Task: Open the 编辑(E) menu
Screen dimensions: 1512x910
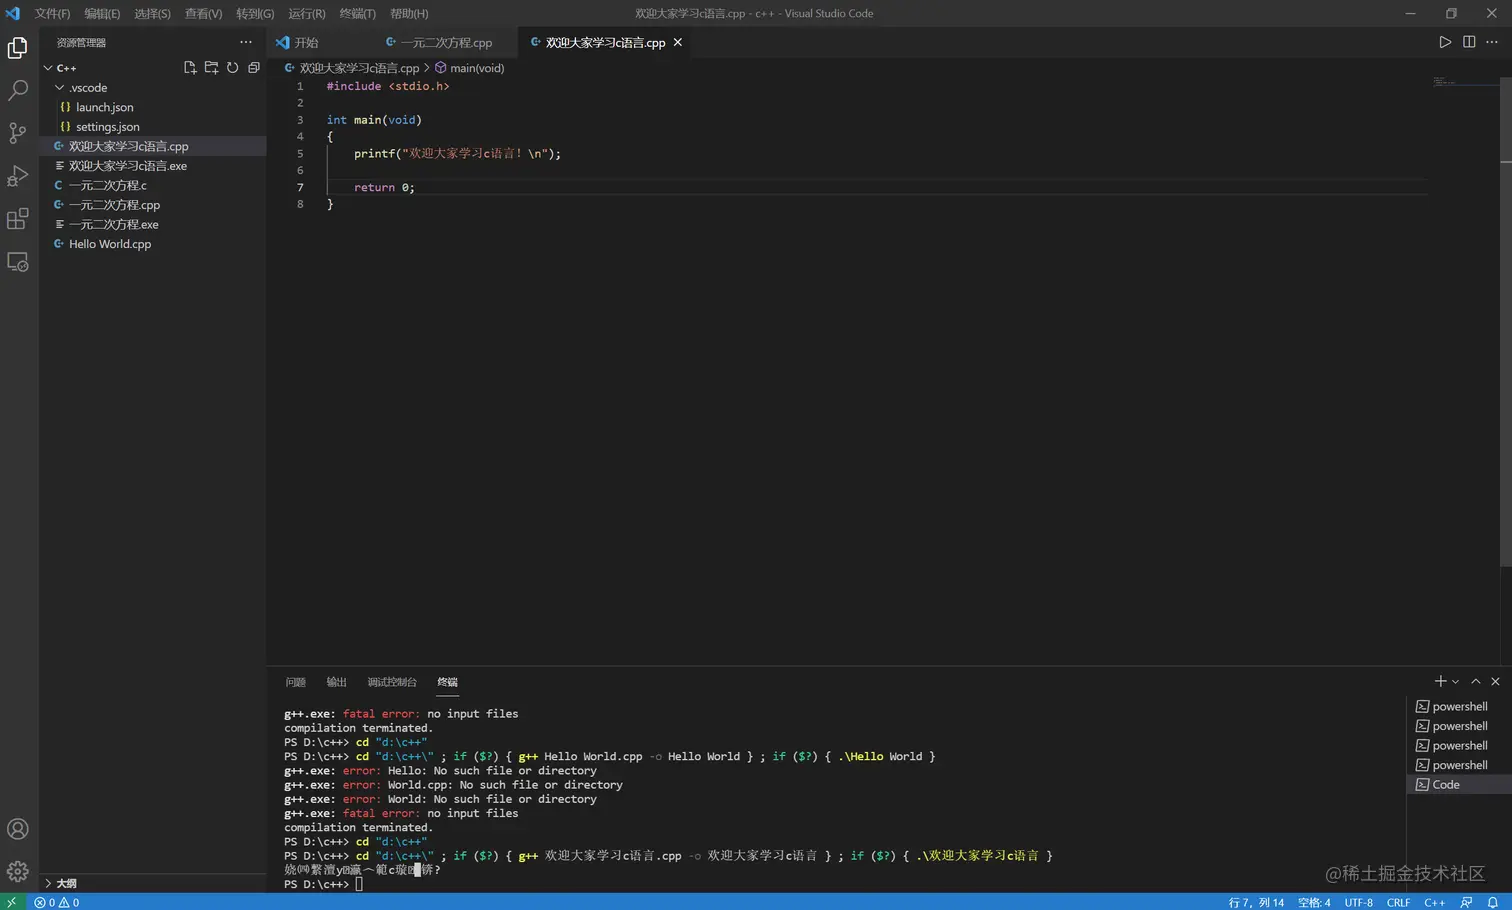Action: point(102,13)
